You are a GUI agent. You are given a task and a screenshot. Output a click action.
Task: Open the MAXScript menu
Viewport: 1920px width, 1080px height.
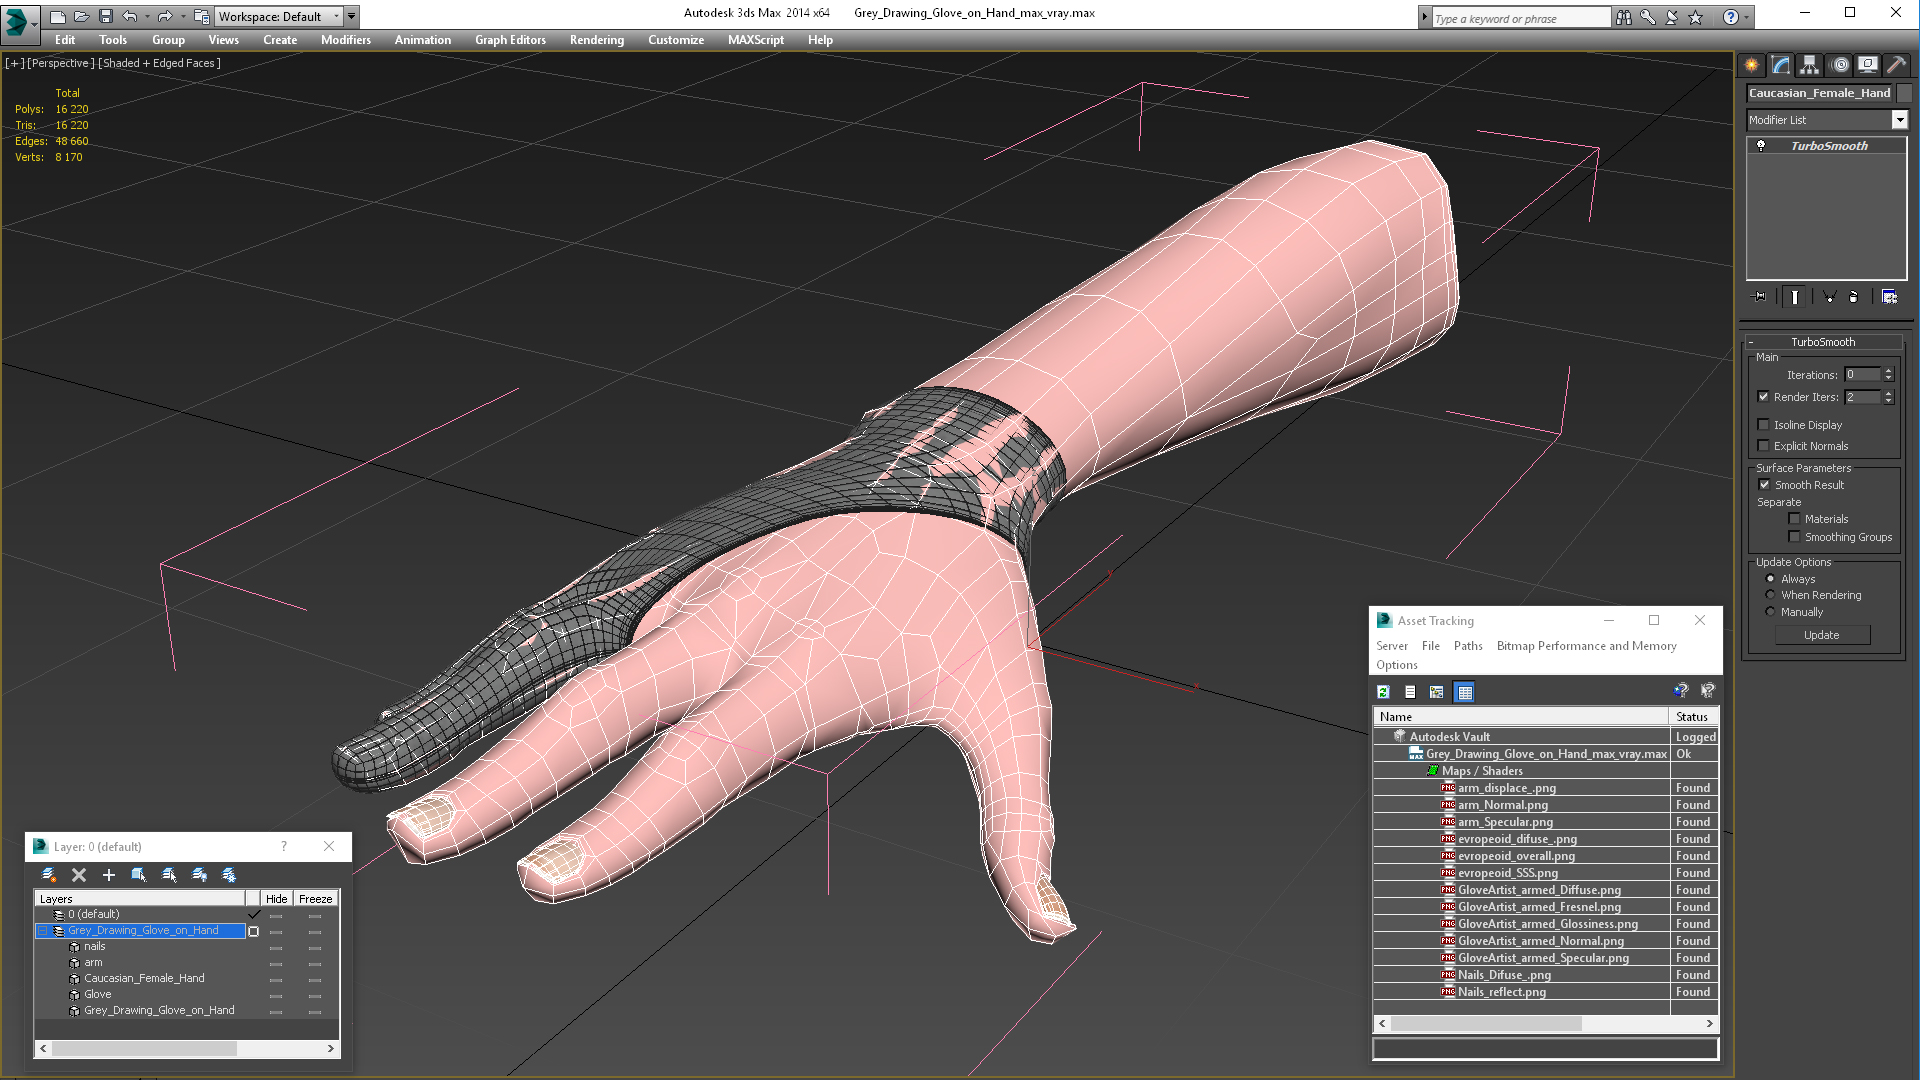(756, 40)
